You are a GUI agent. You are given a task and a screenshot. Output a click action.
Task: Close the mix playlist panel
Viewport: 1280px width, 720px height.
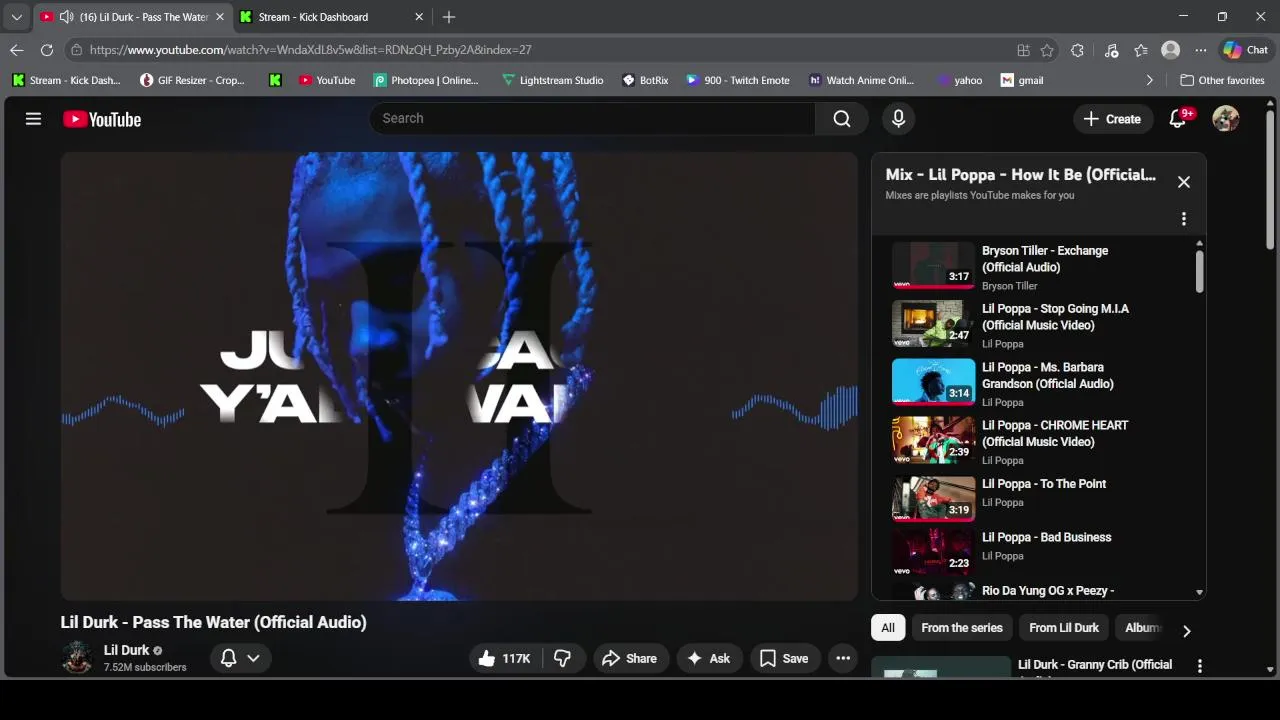click(x=1184, y=182)
